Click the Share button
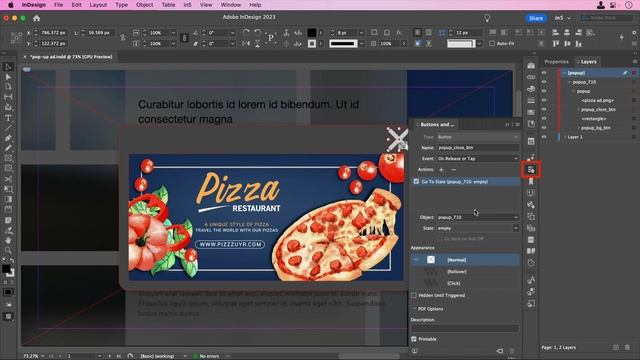The image size is (640, 360). [x=536, y=18]
